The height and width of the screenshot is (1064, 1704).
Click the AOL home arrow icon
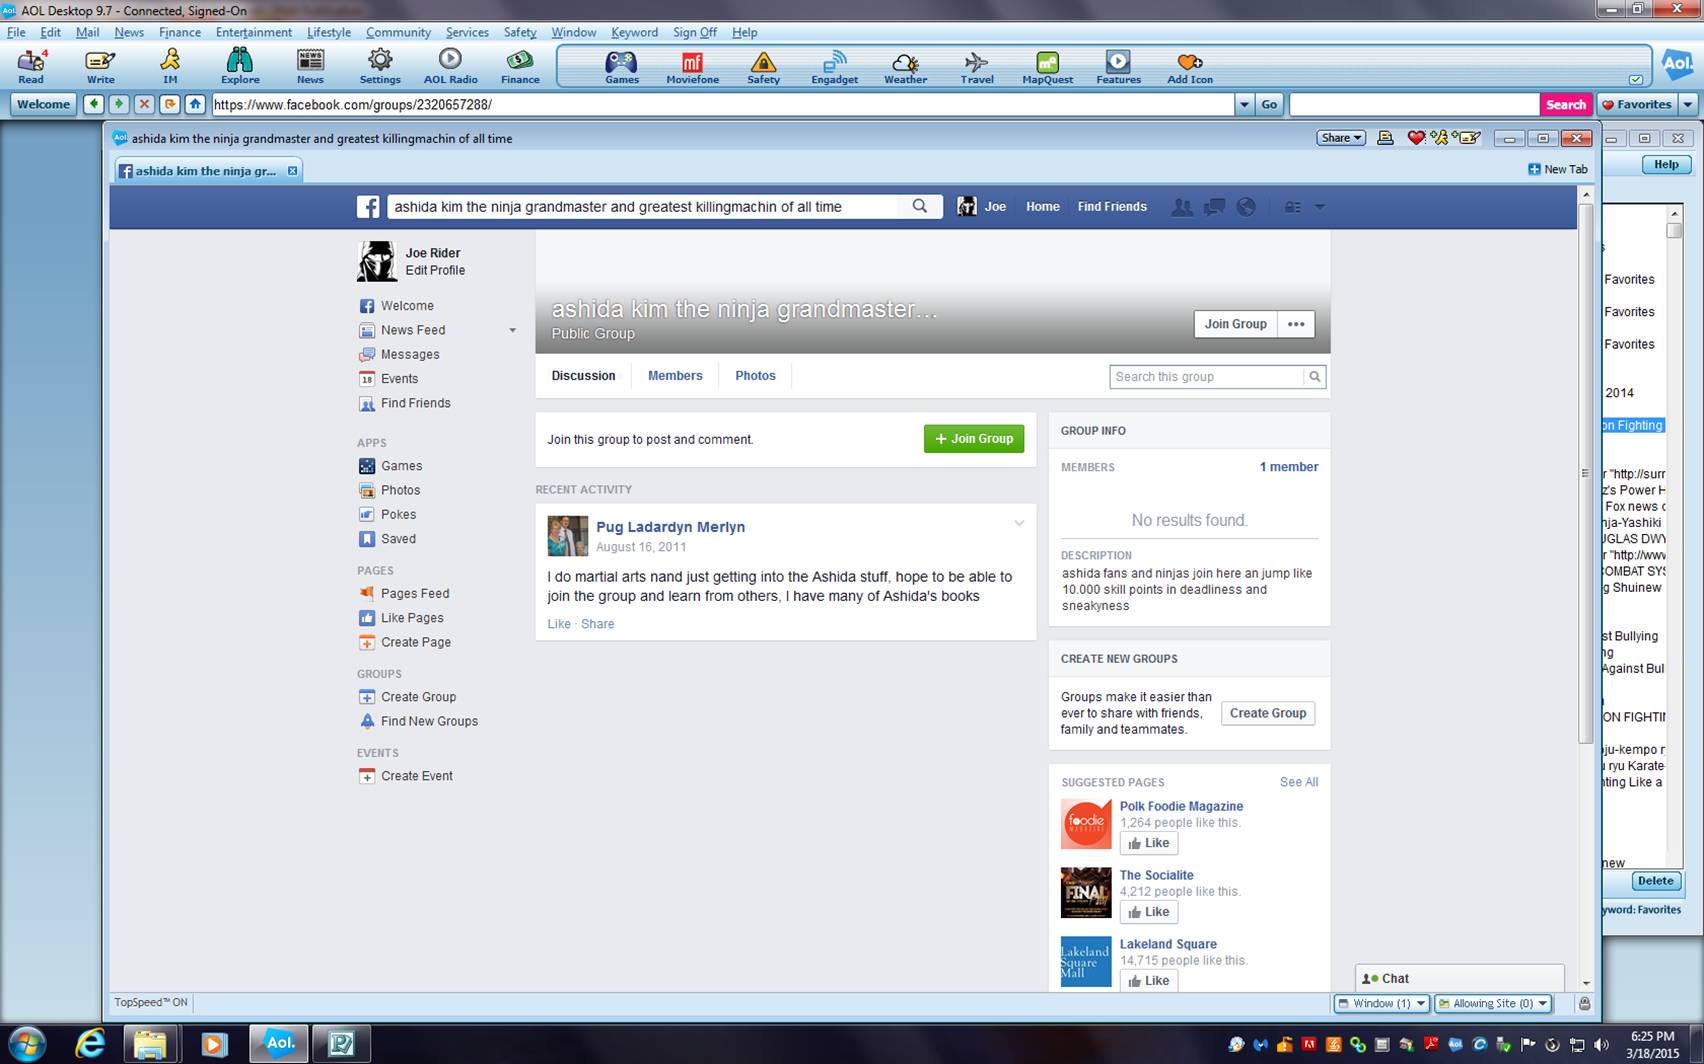coord(195,104)
